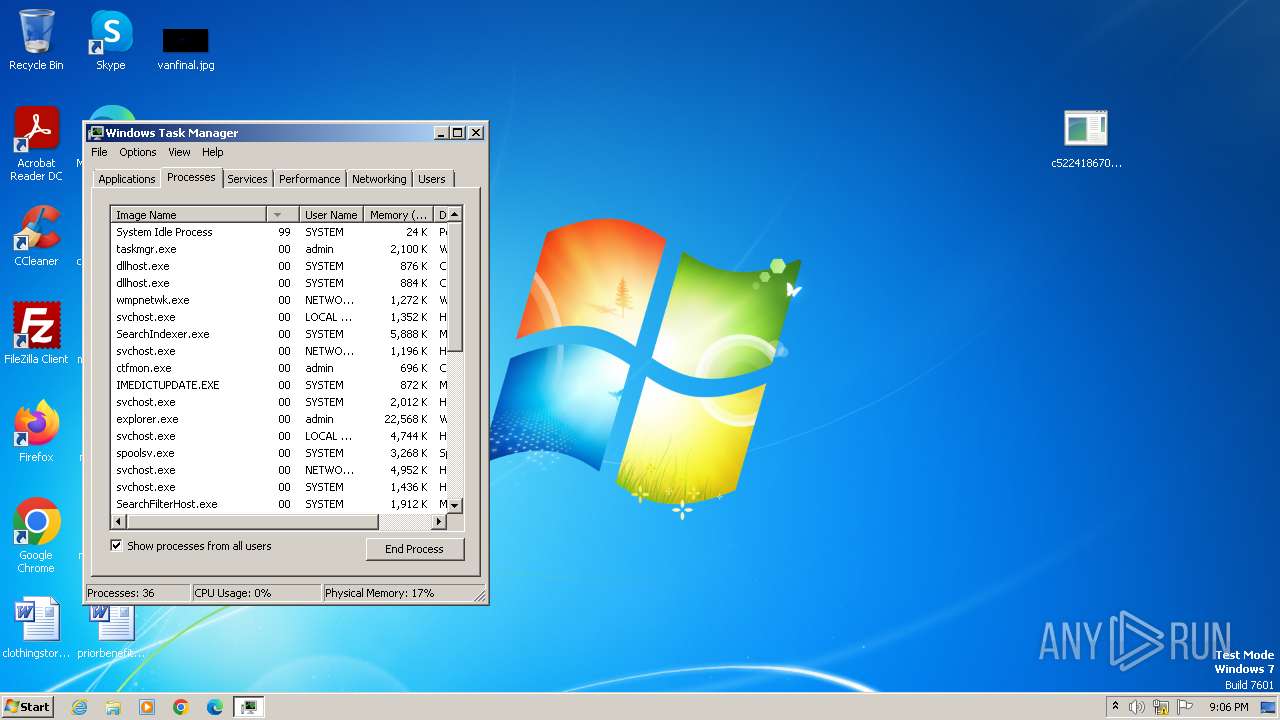
Task: Click the End Process button
Action: (x=415, y=549)
